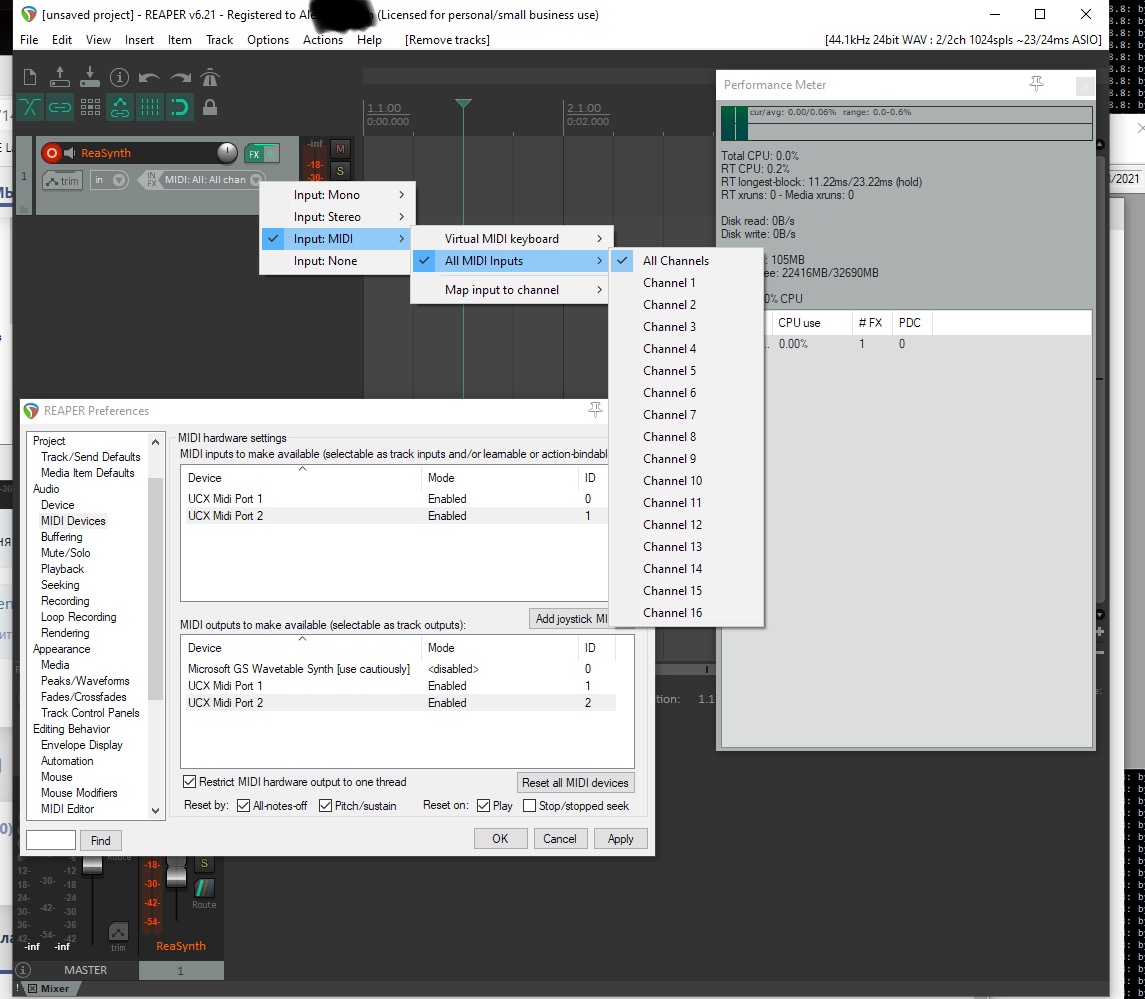Click Cancel in REAPER Preferences
The width and height of the screenshot is (1145, 999).
point(560,838)
